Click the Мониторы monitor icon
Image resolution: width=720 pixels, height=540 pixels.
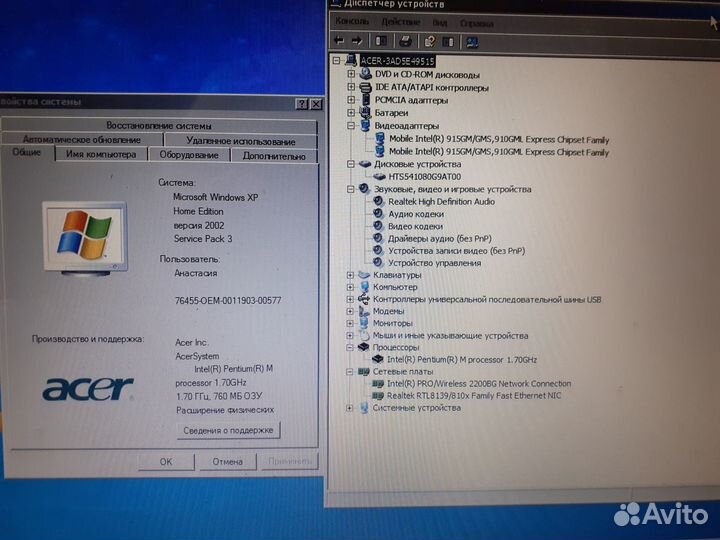click(364, 323)
